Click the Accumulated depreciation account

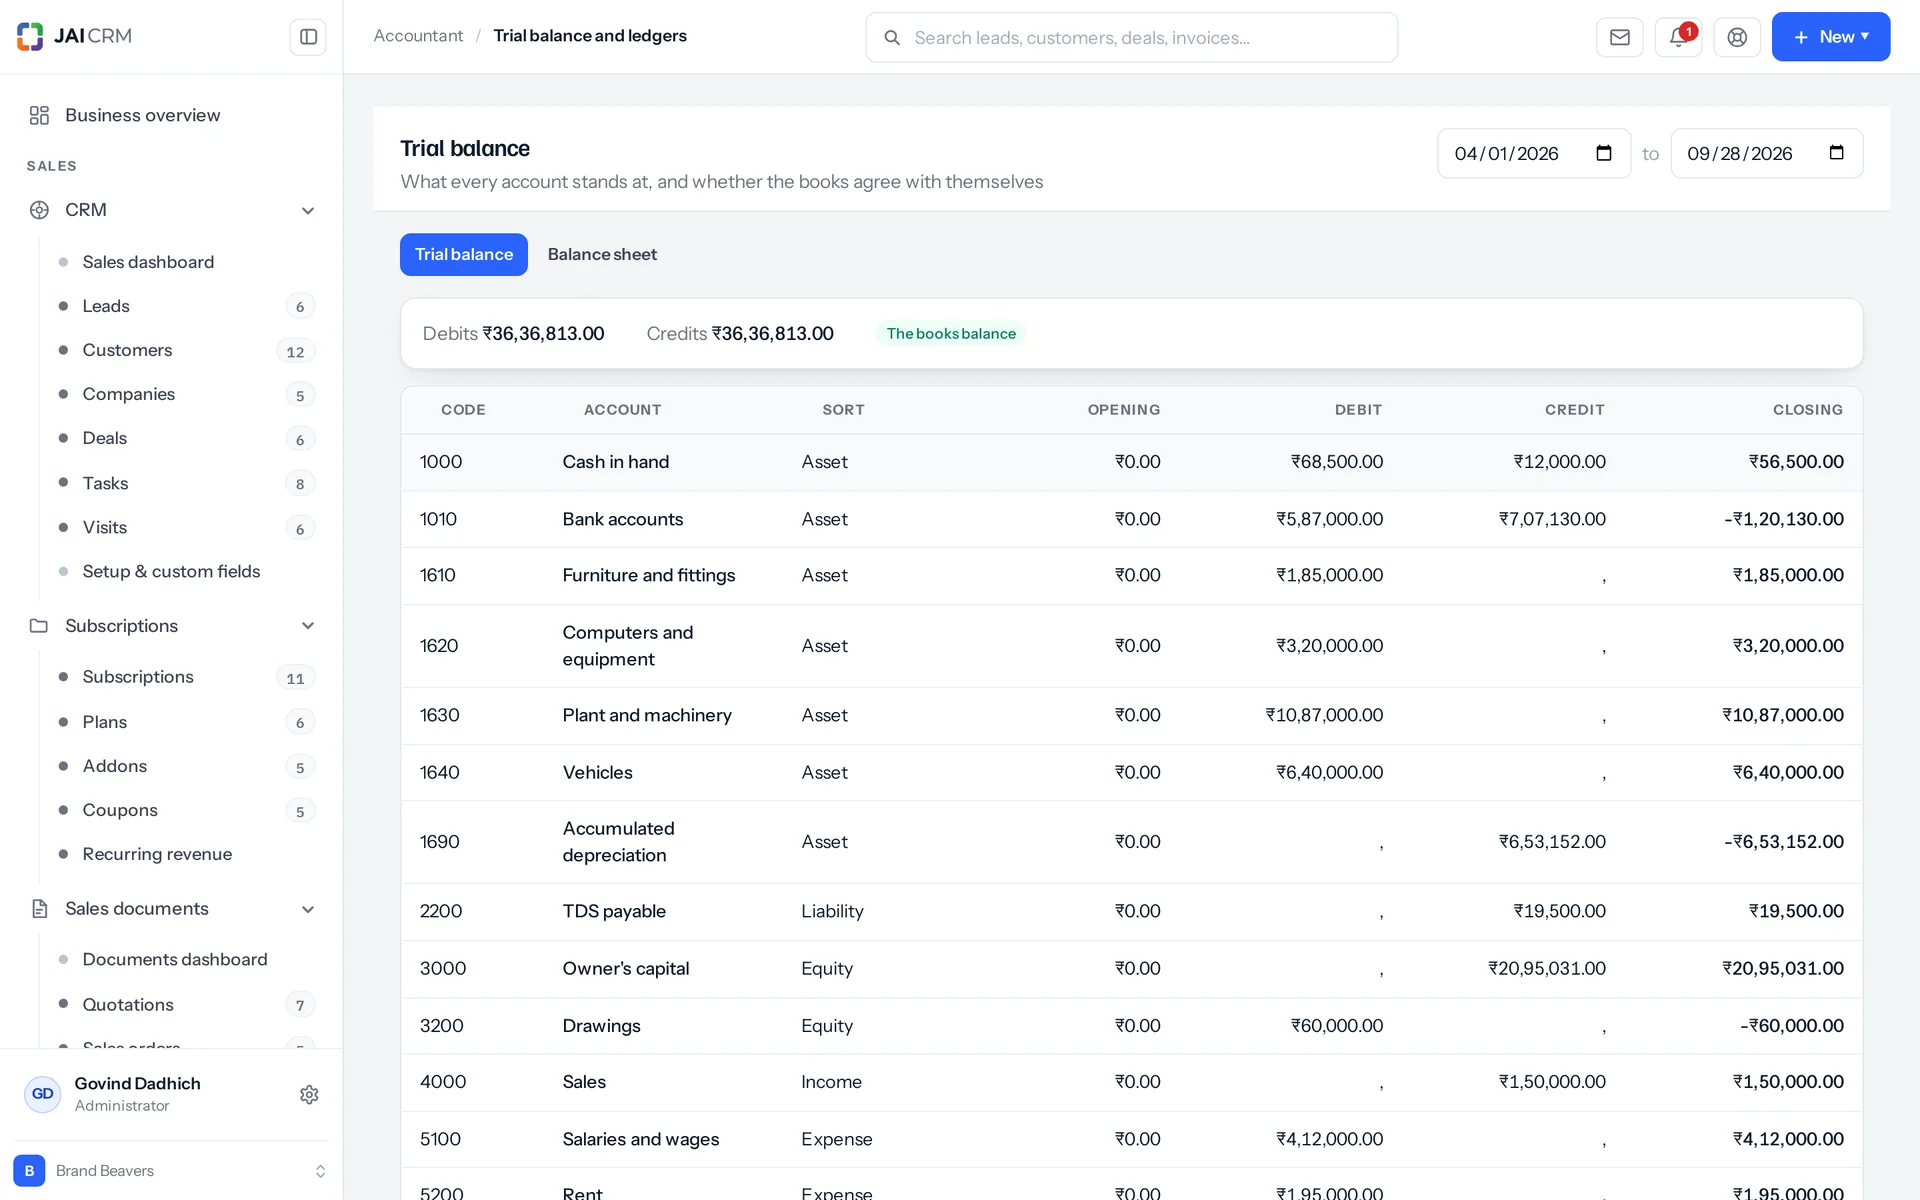point(618,842)
